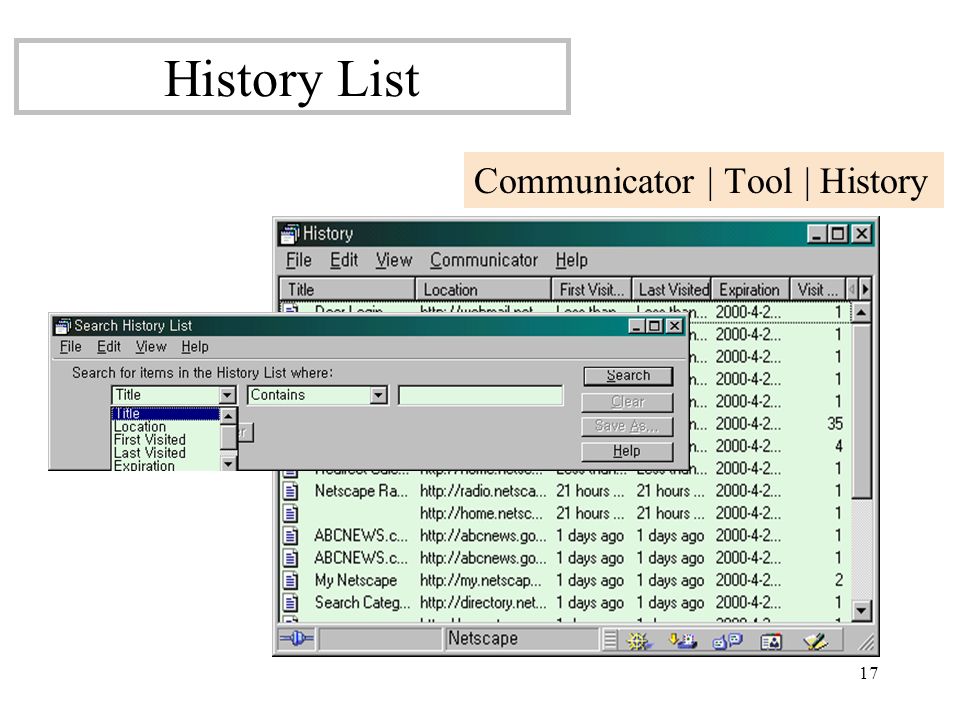The height and width of the screenshot is (720, 960).
Task: Click dropdown list scroll-down arrow
Action: [228, 463]
